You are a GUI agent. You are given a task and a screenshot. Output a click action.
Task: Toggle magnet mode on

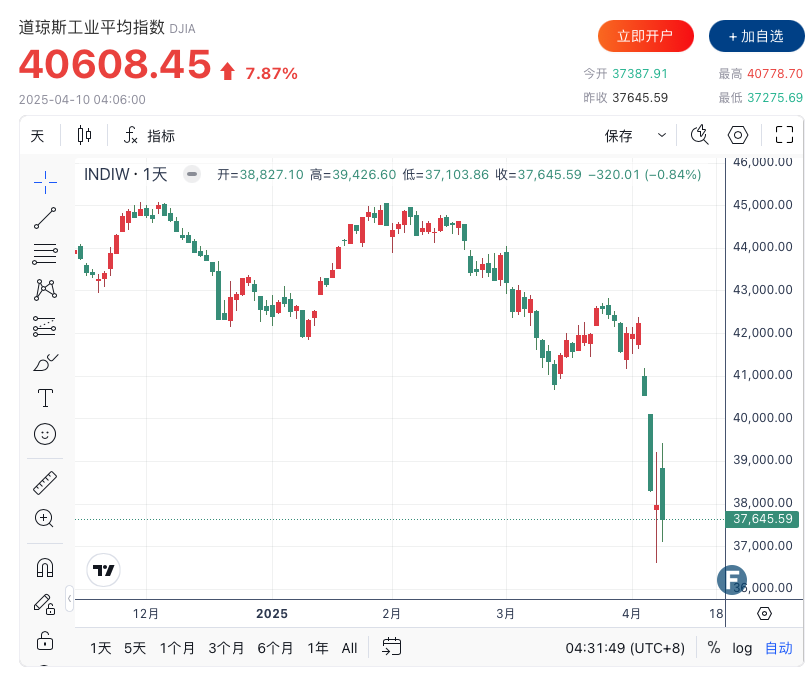click(x=45, y=567)
